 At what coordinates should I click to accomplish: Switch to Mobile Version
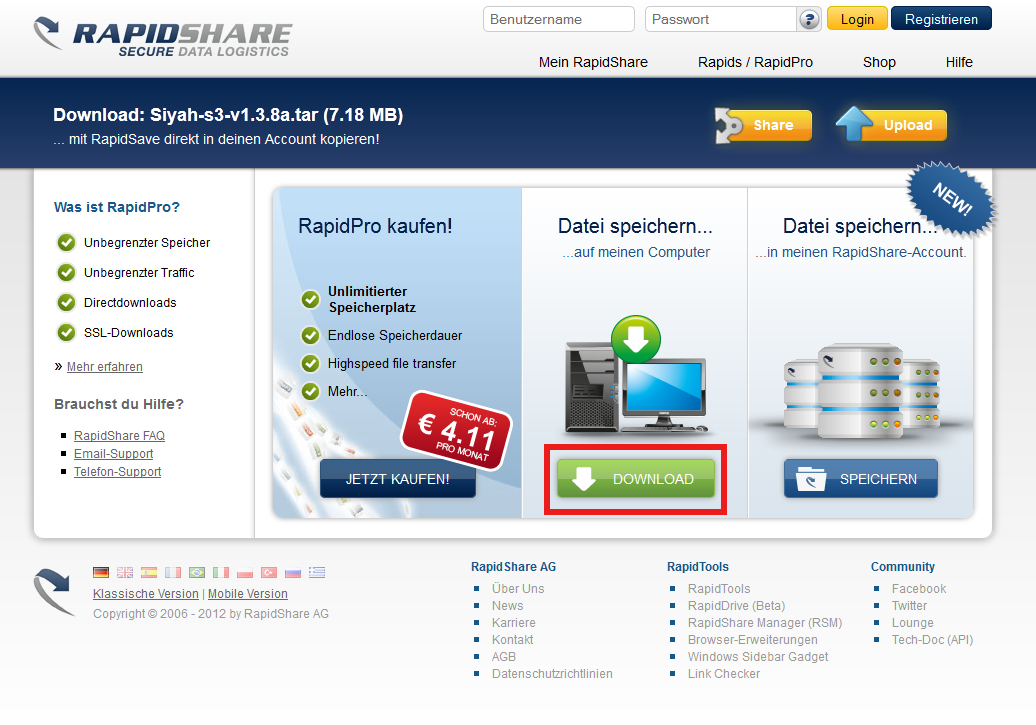point(248,593)
